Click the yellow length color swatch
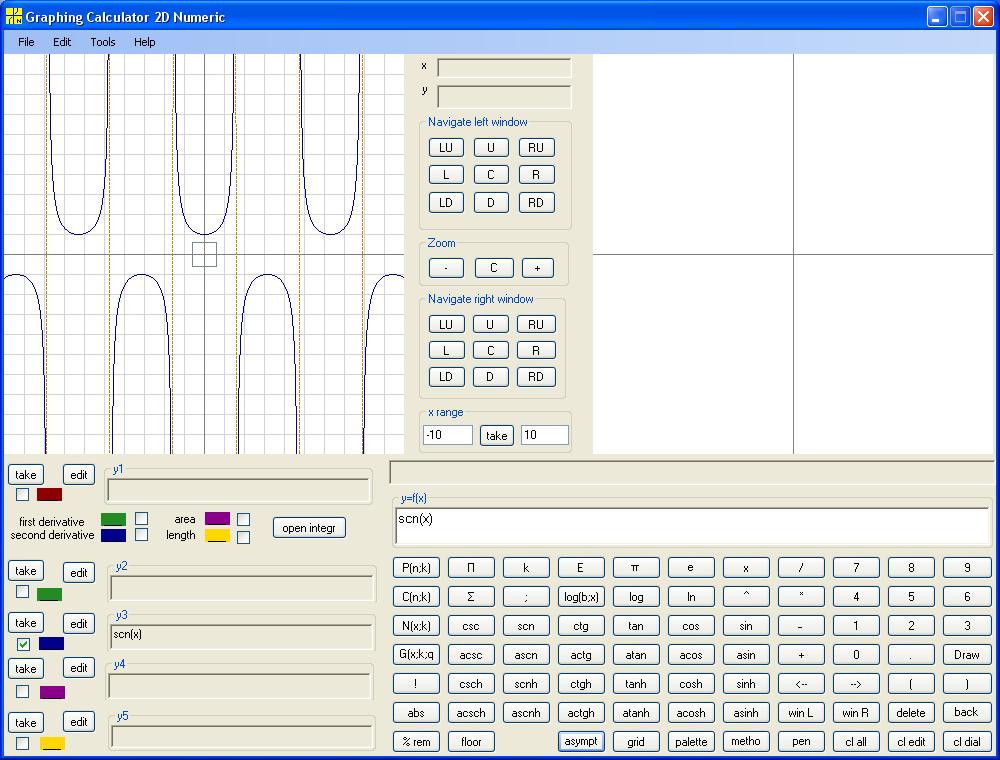1000x760 pixels. click(x=217, y=536)
